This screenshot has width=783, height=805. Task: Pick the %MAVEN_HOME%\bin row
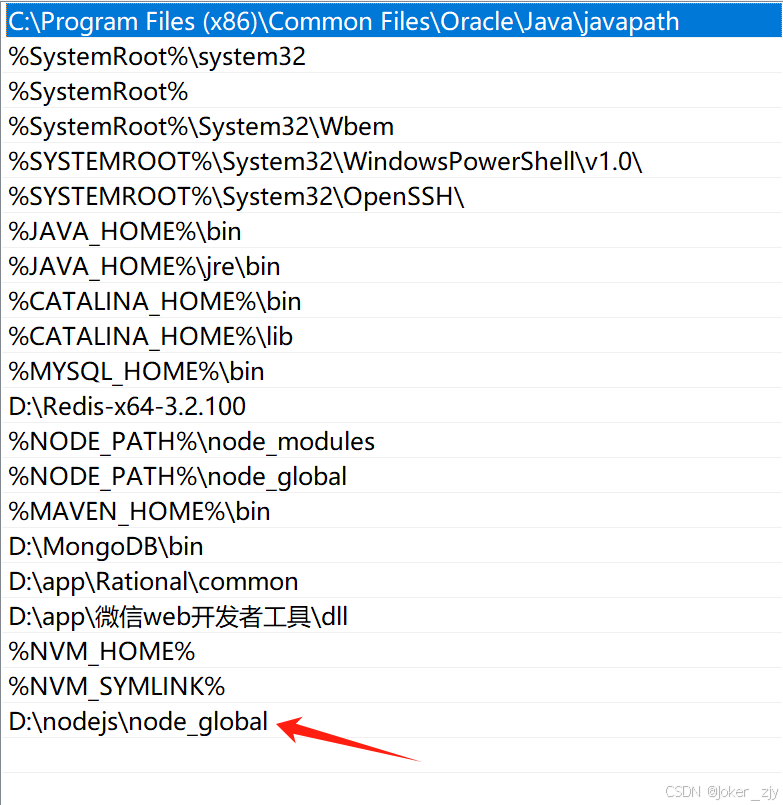(x=394, y=511)
